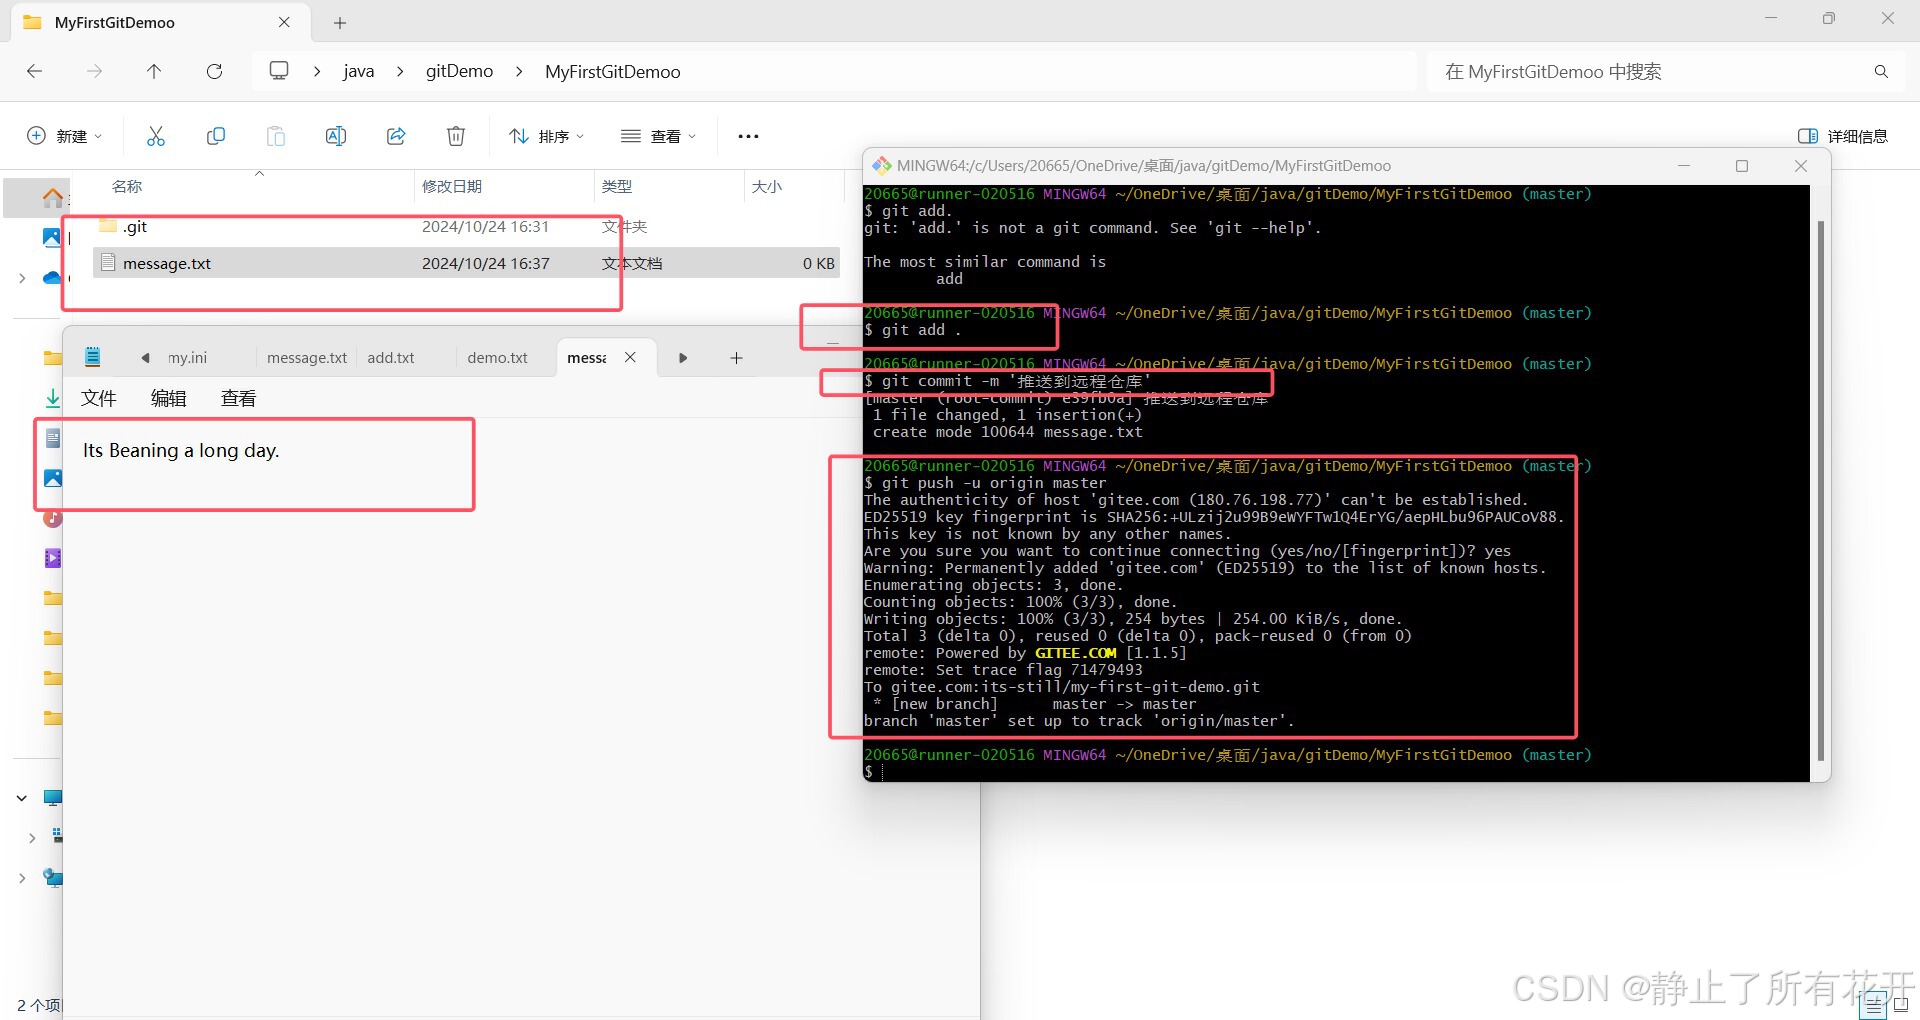1920x1020 pixels.
Task: Switch to the my.ini Notepad tab
Action: 188,358
